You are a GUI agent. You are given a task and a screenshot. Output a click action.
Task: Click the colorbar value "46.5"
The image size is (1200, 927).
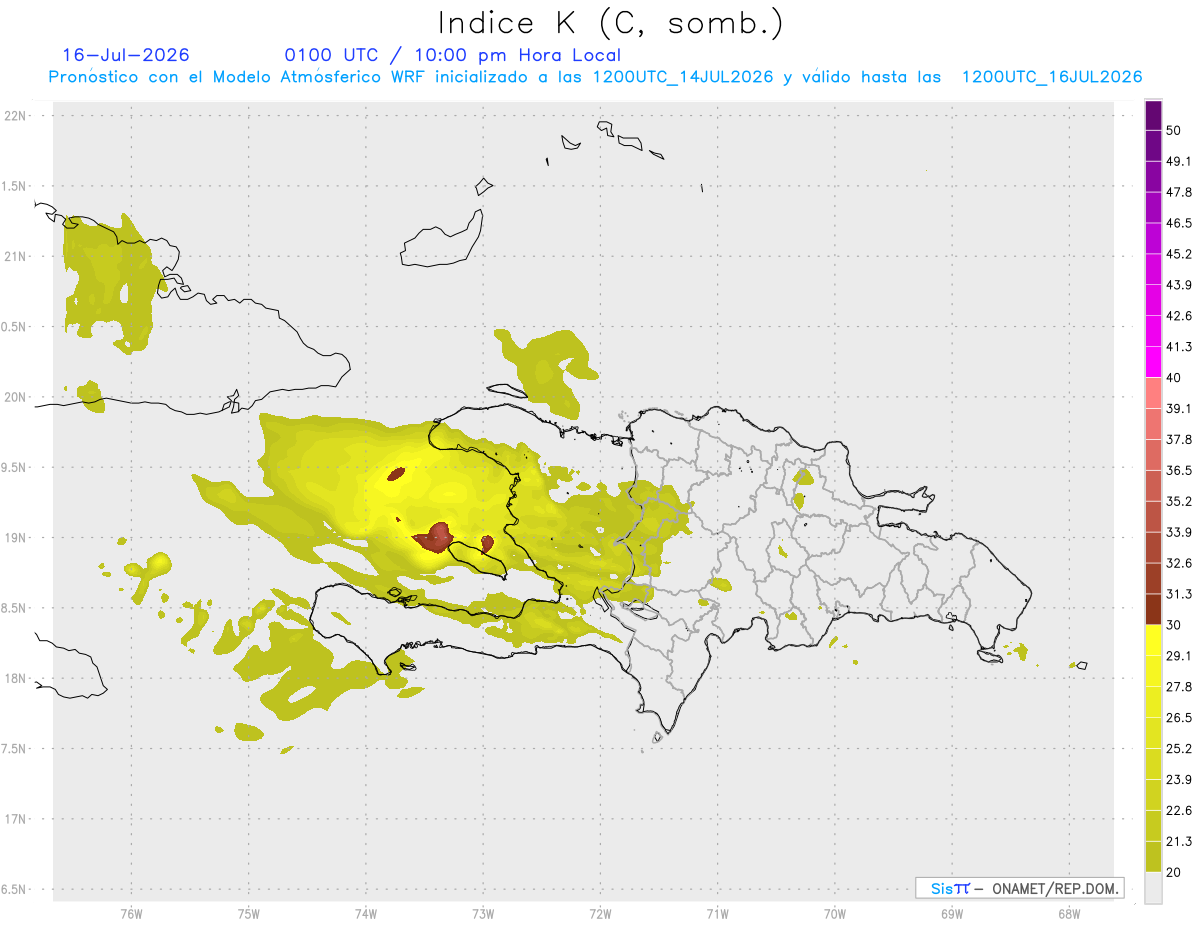click(x=1179, y=223)
